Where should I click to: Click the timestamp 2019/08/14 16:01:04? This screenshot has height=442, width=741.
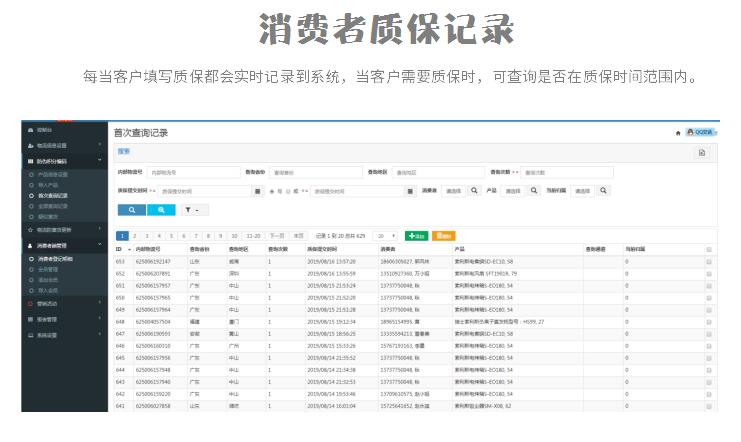tap(331, 407)
